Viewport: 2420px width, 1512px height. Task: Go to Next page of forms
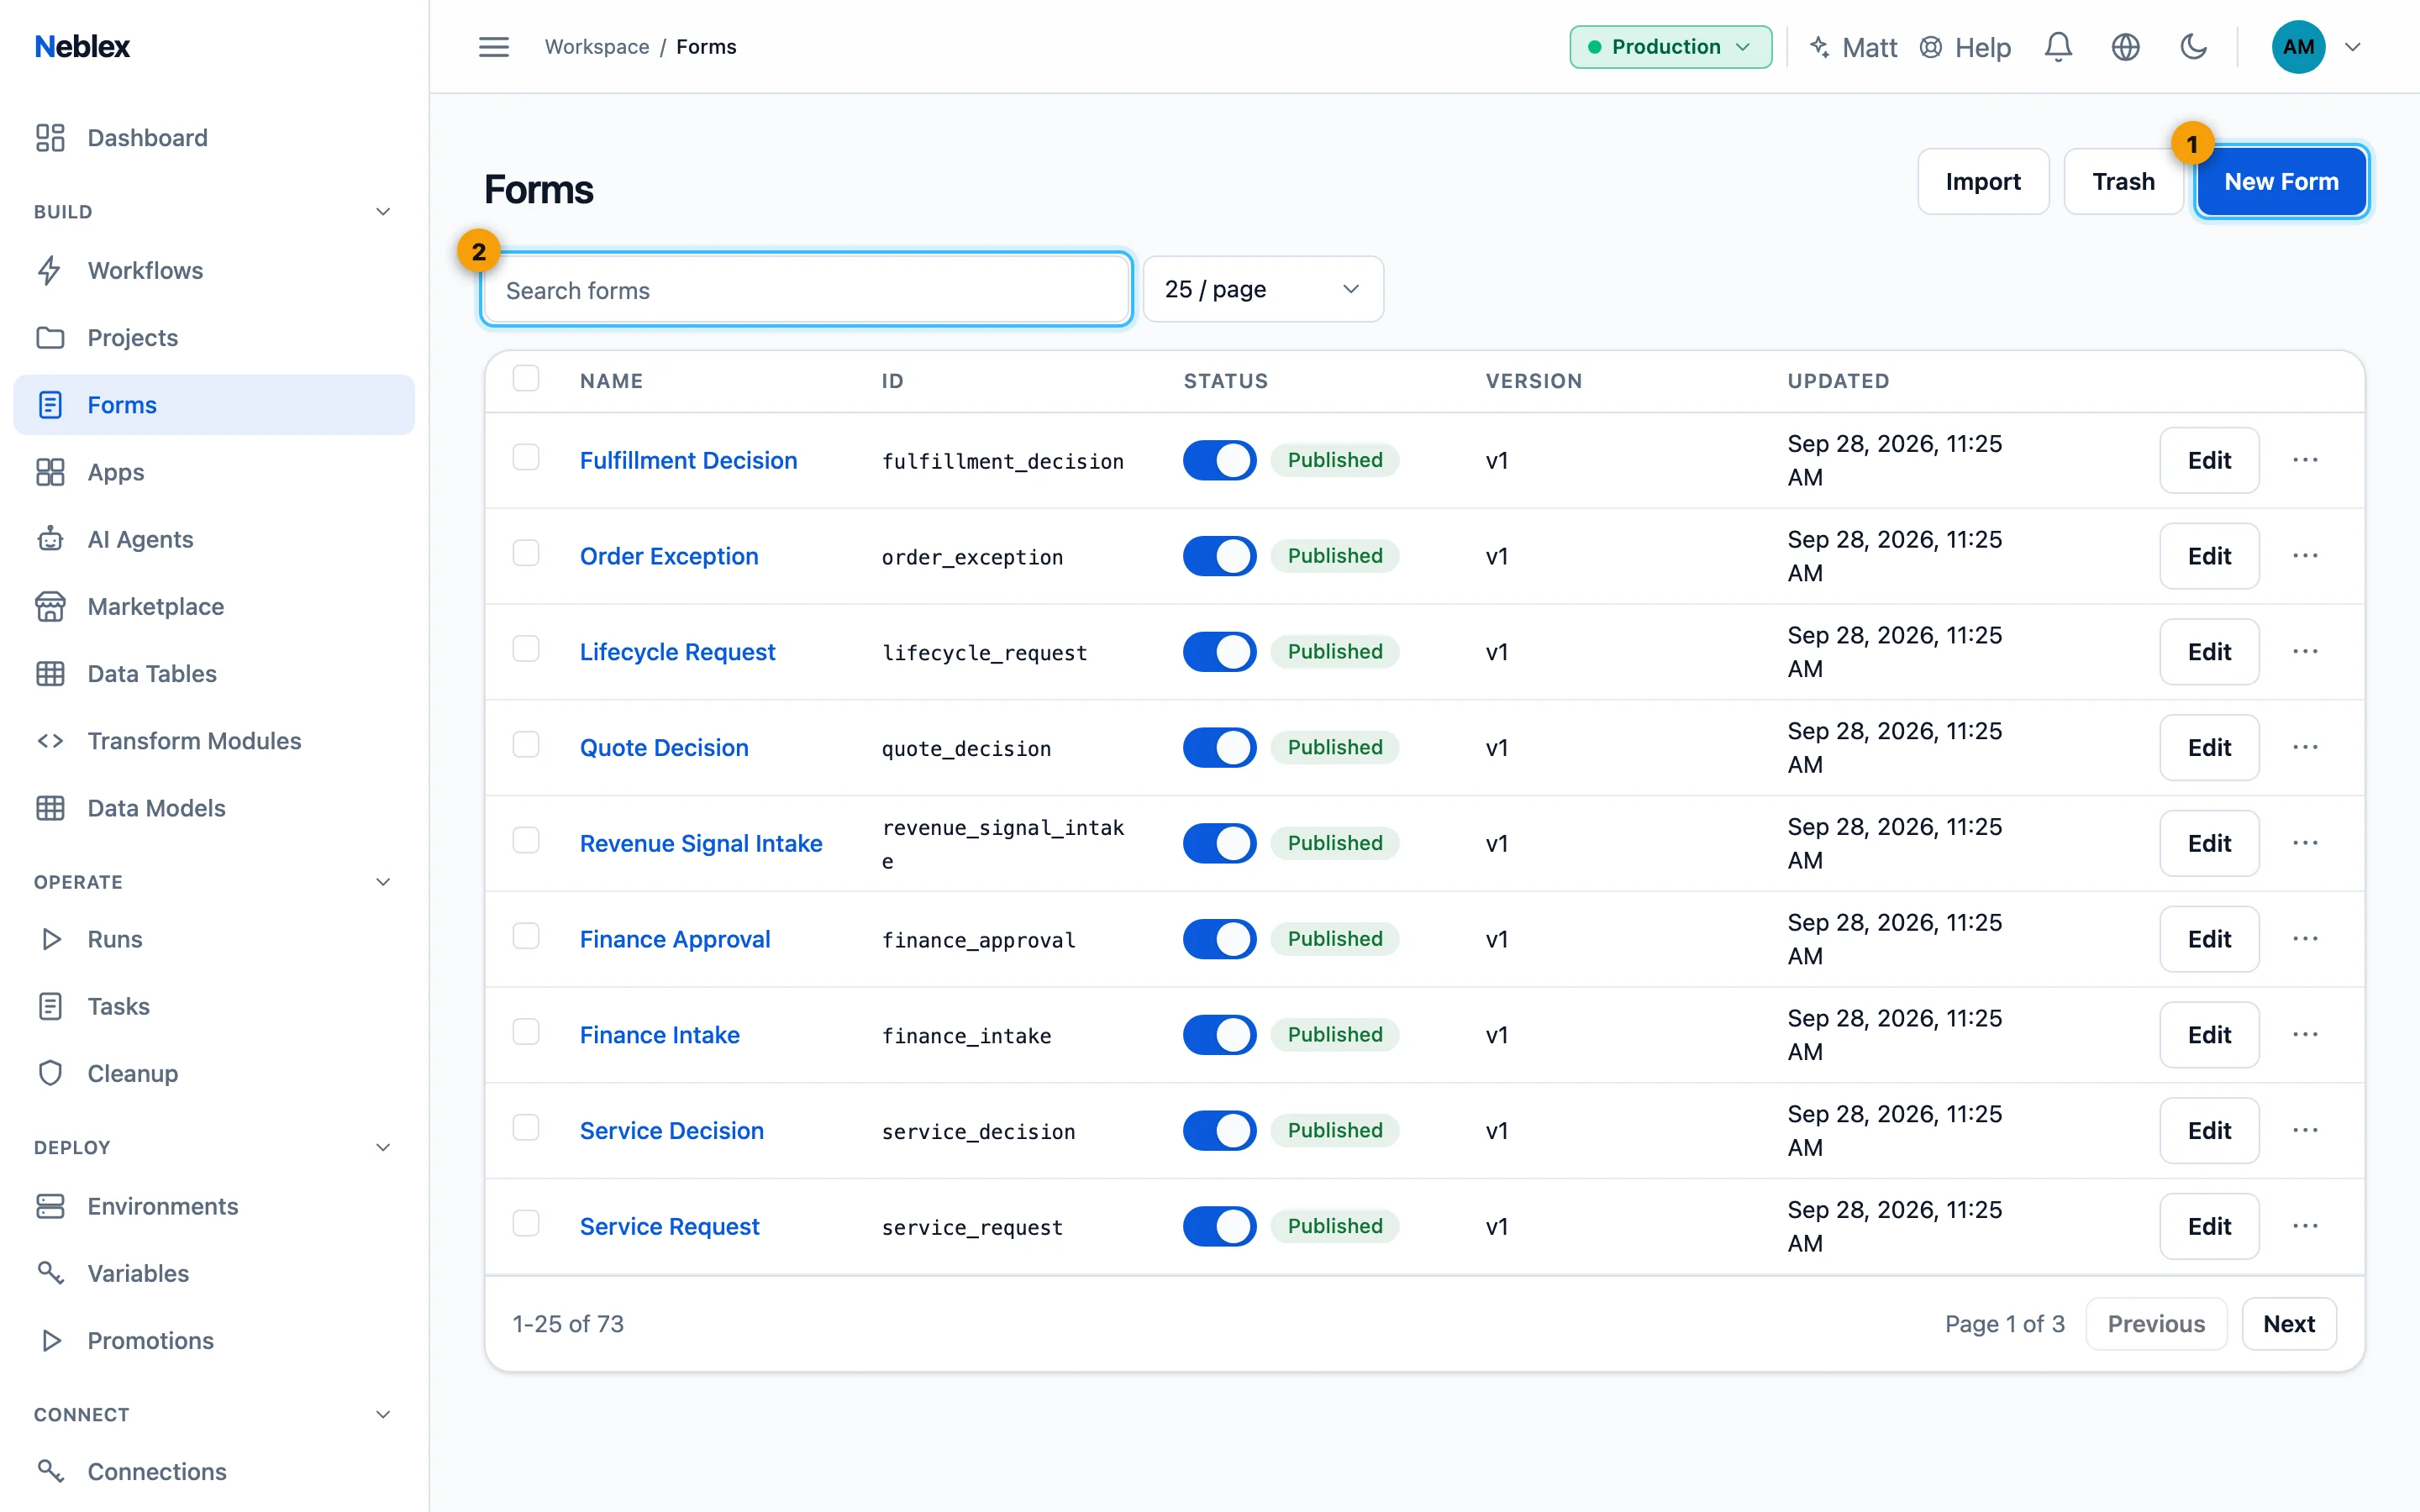pos(2289,1324)
